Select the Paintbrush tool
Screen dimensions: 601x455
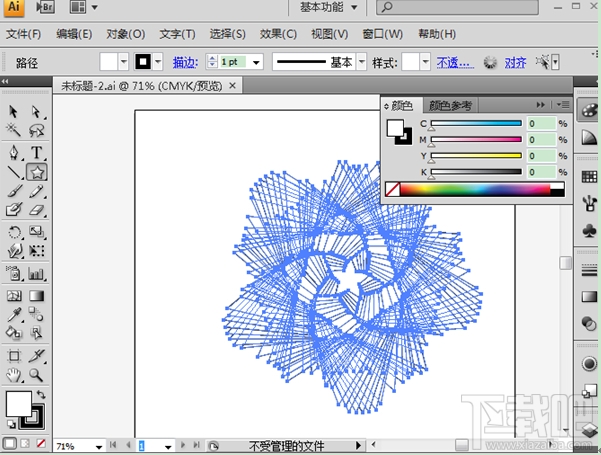tap(14, 191)
